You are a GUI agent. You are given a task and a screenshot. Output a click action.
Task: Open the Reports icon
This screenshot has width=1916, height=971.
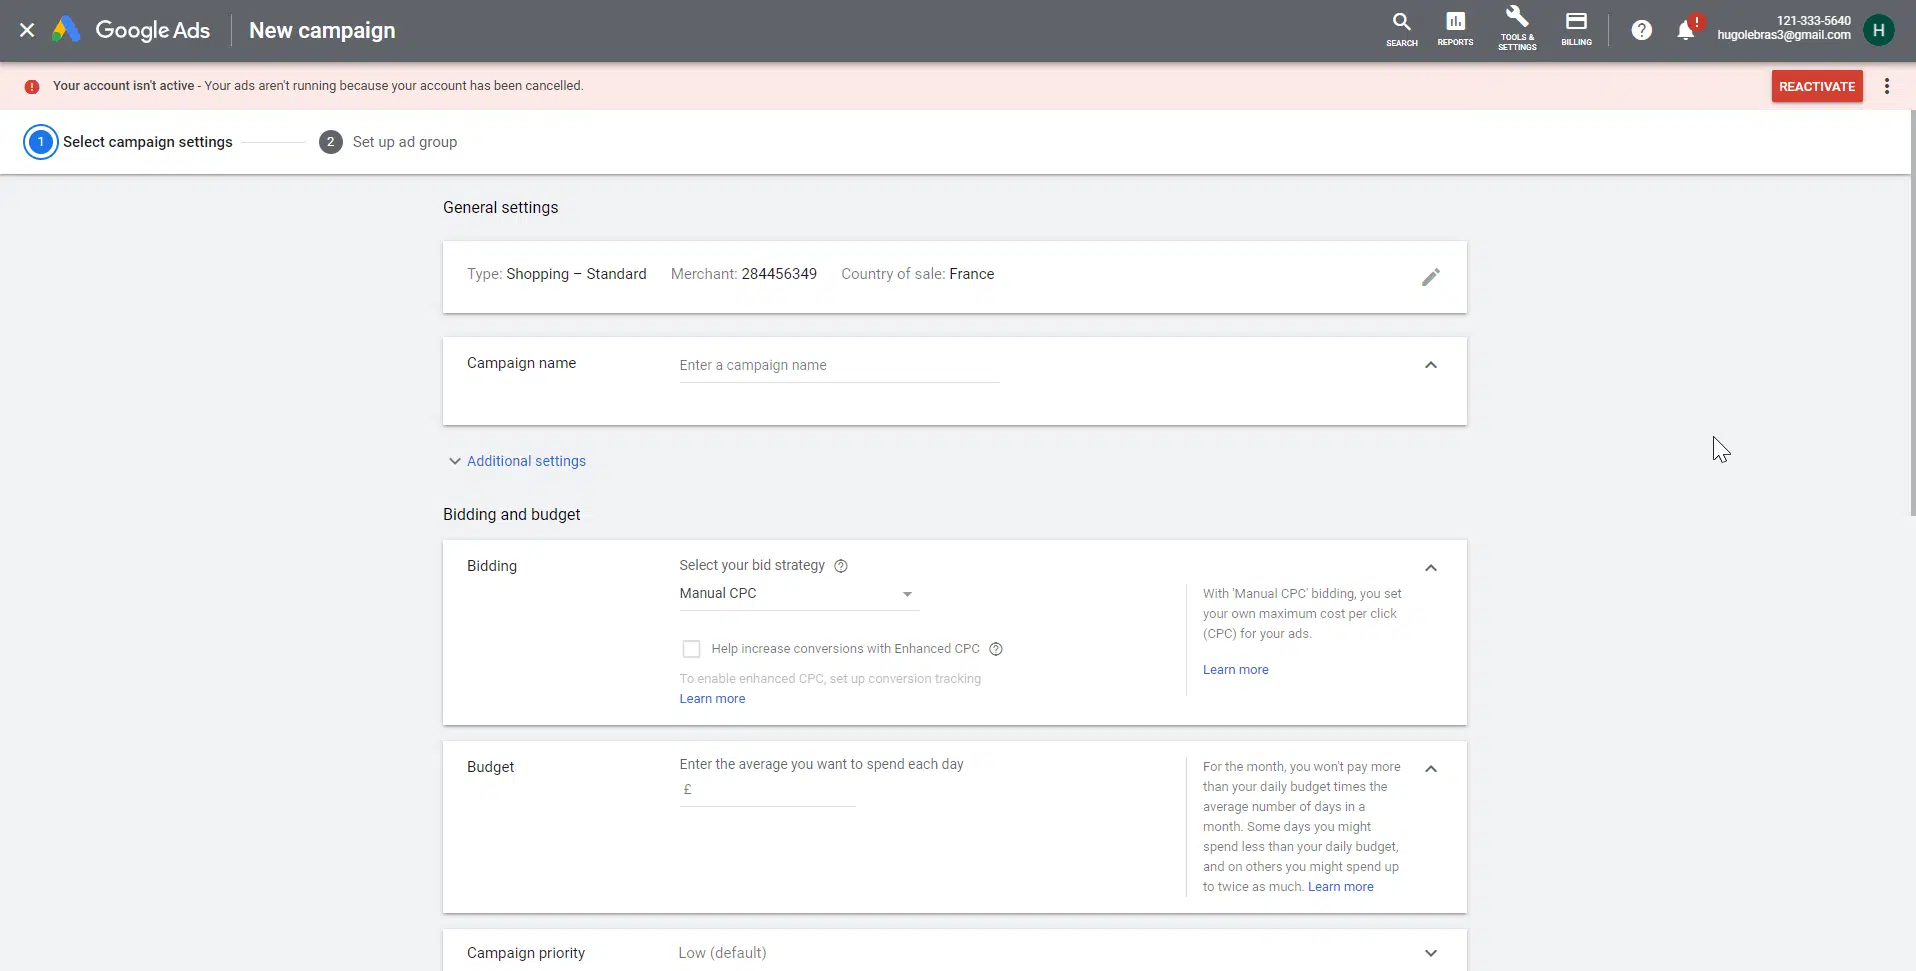point(1455,28)
